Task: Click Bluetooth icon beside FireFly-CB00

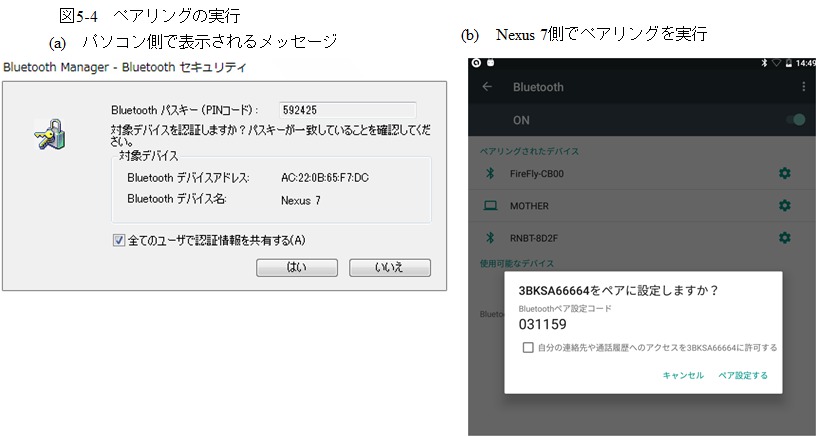Action: (490, 174)
